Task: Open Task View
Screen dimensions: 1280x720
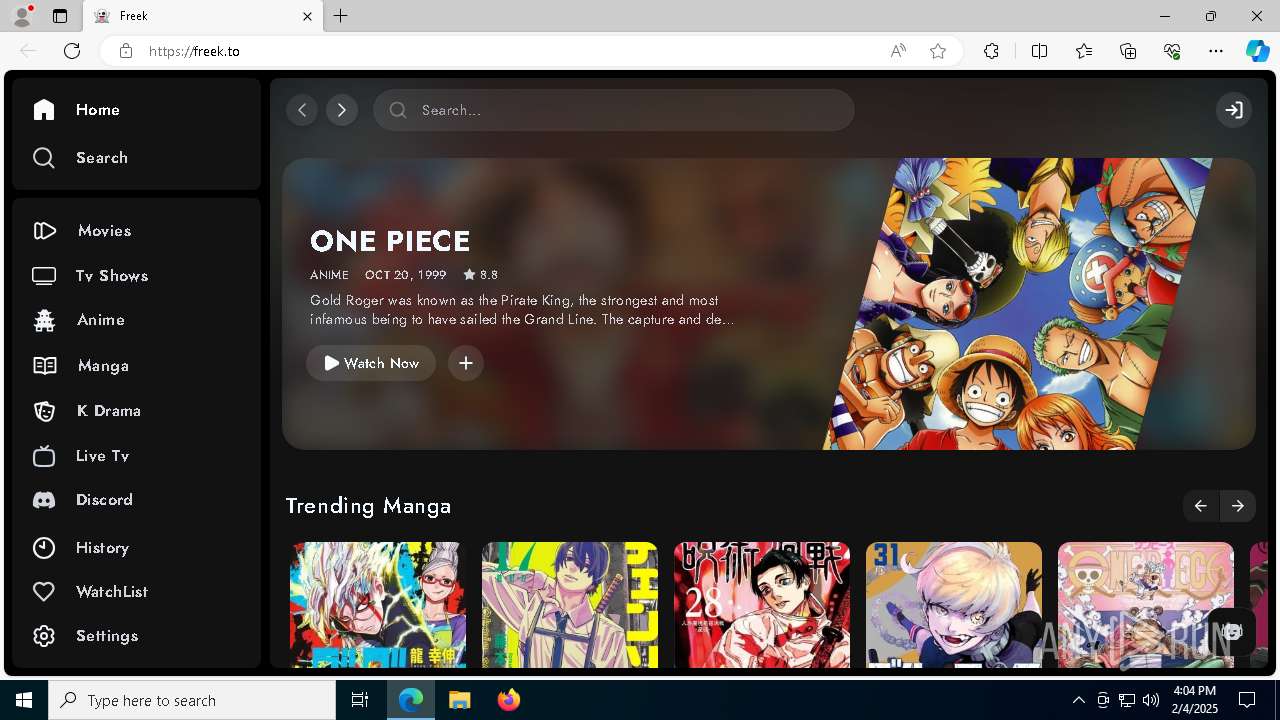Action: pyautogui.click(x=360, y=700)
